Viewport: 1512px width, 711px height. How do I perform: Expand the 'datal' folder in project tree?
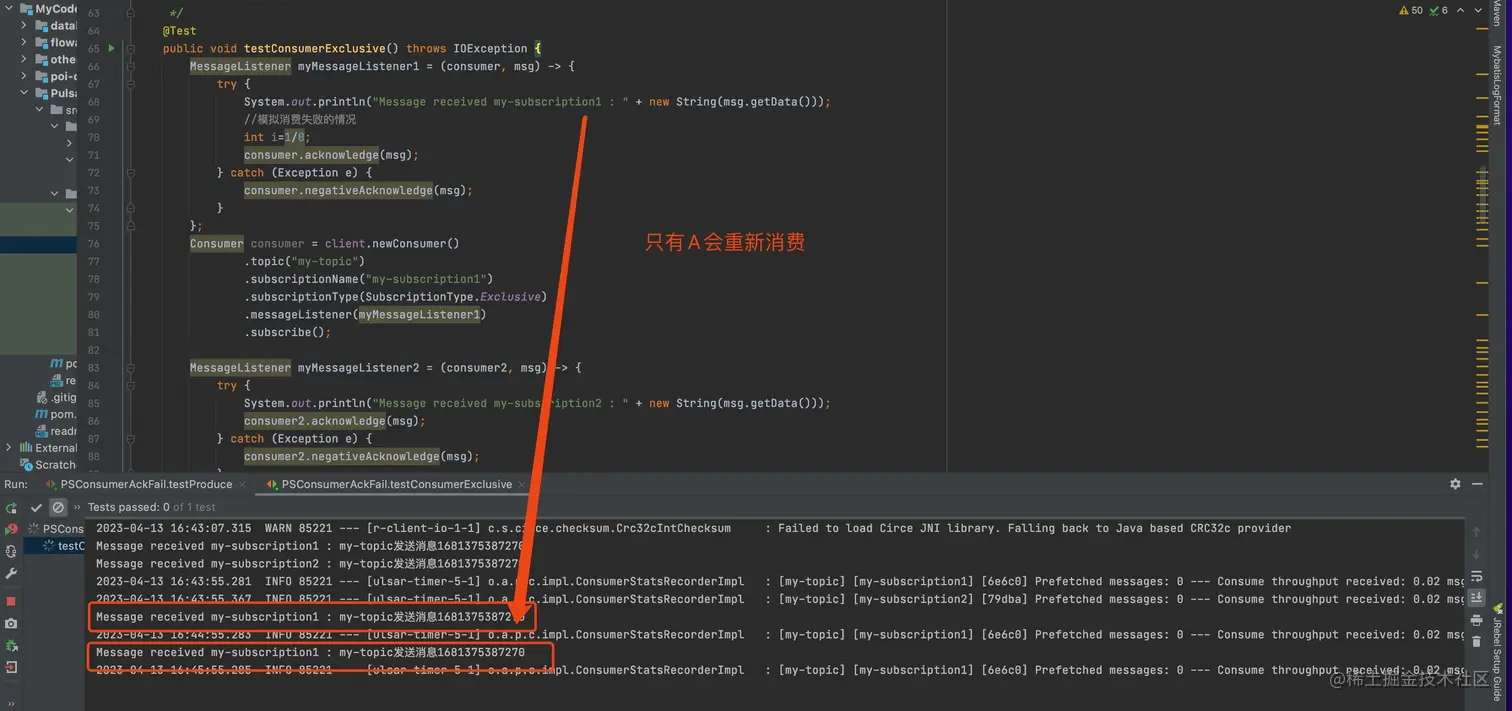[24, 26]
